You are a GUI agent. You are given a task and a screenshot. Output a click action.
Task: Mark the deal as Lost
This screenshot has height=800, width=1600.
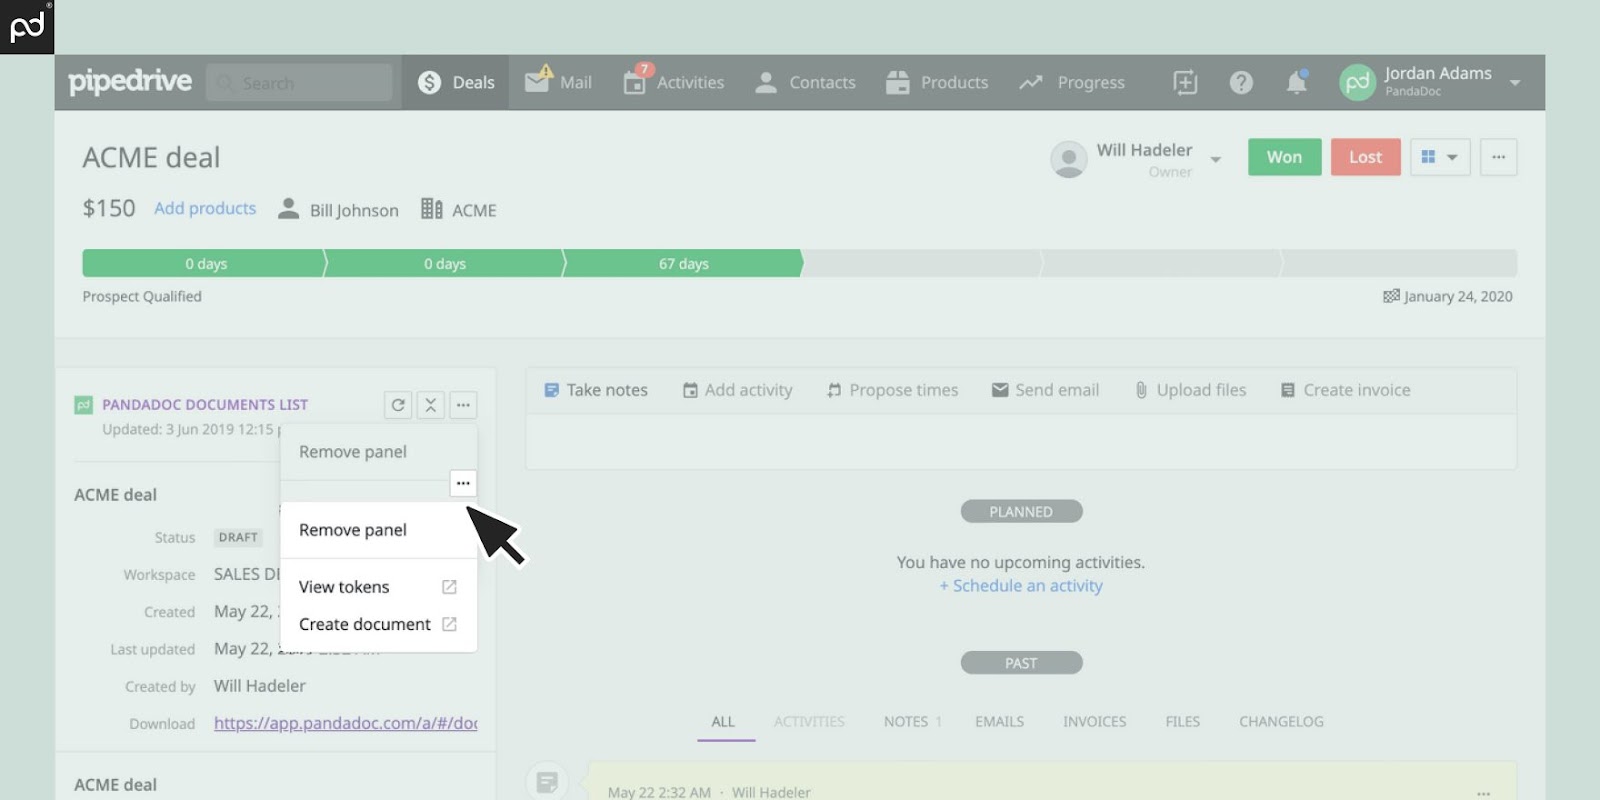tap(1366, 157)
